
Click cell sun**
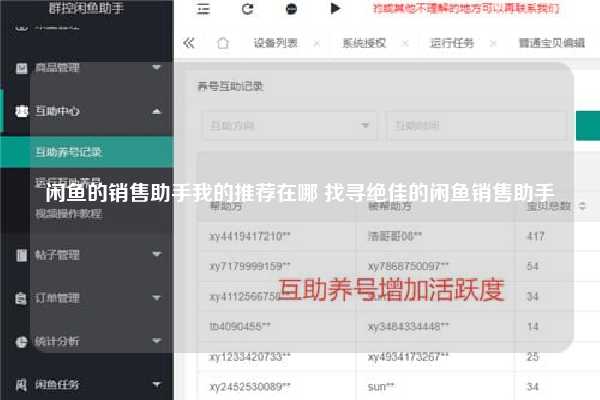coord(381,387)
